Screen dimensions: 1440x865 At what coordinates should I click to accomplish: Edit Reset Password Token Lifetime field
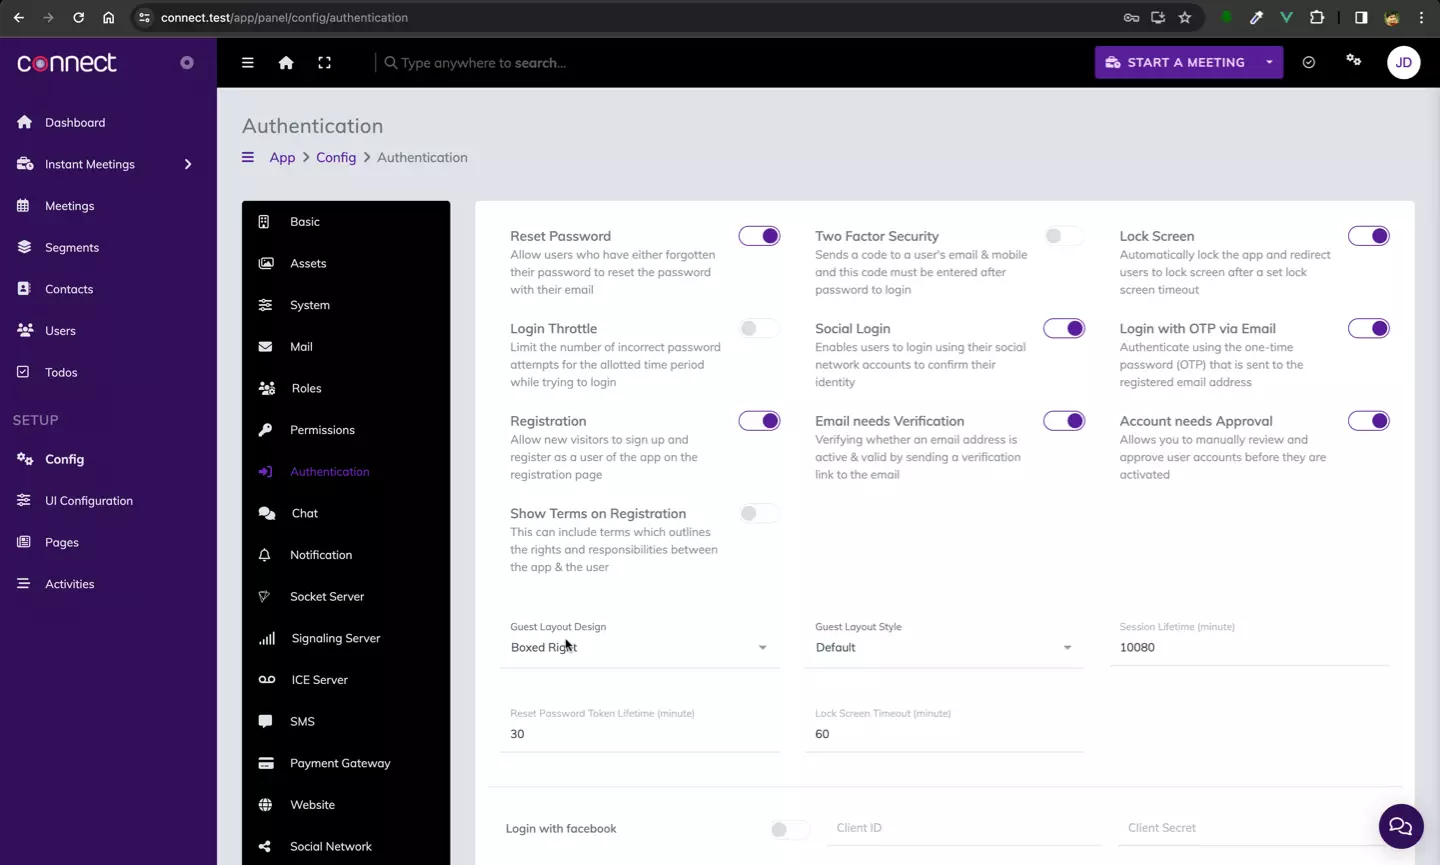[640, 734]
